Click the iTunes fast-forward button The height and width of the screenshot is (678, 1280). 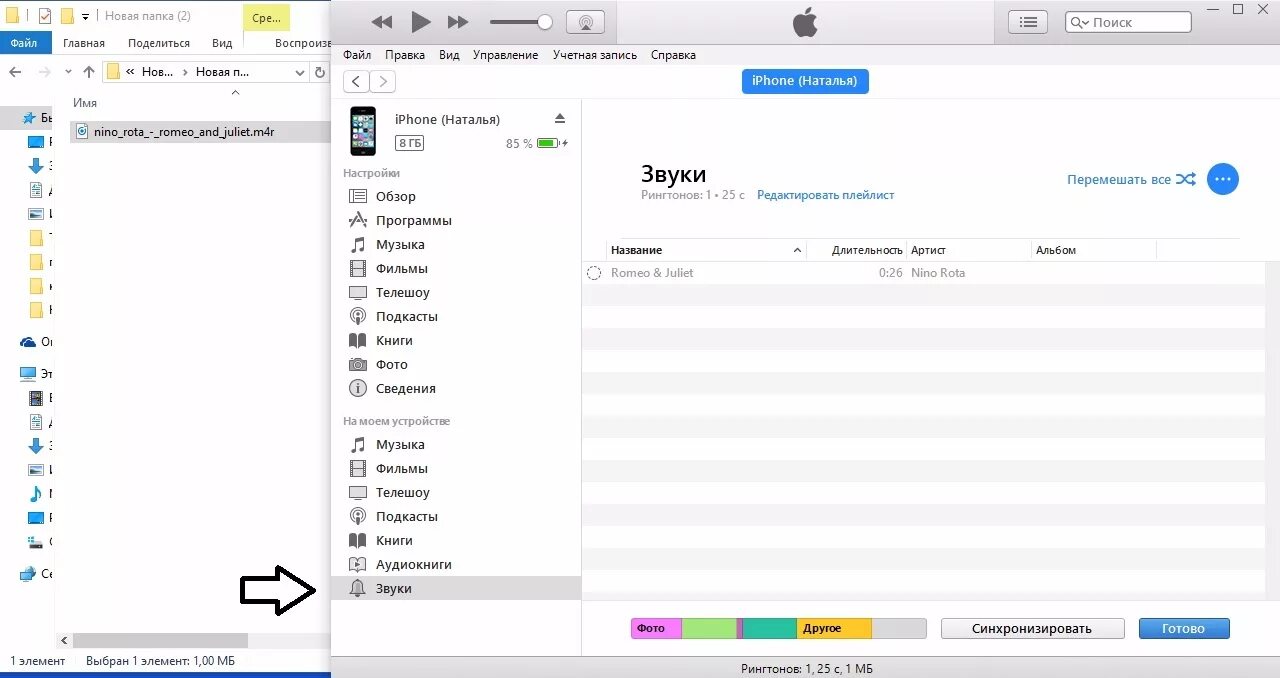[458, 22]
